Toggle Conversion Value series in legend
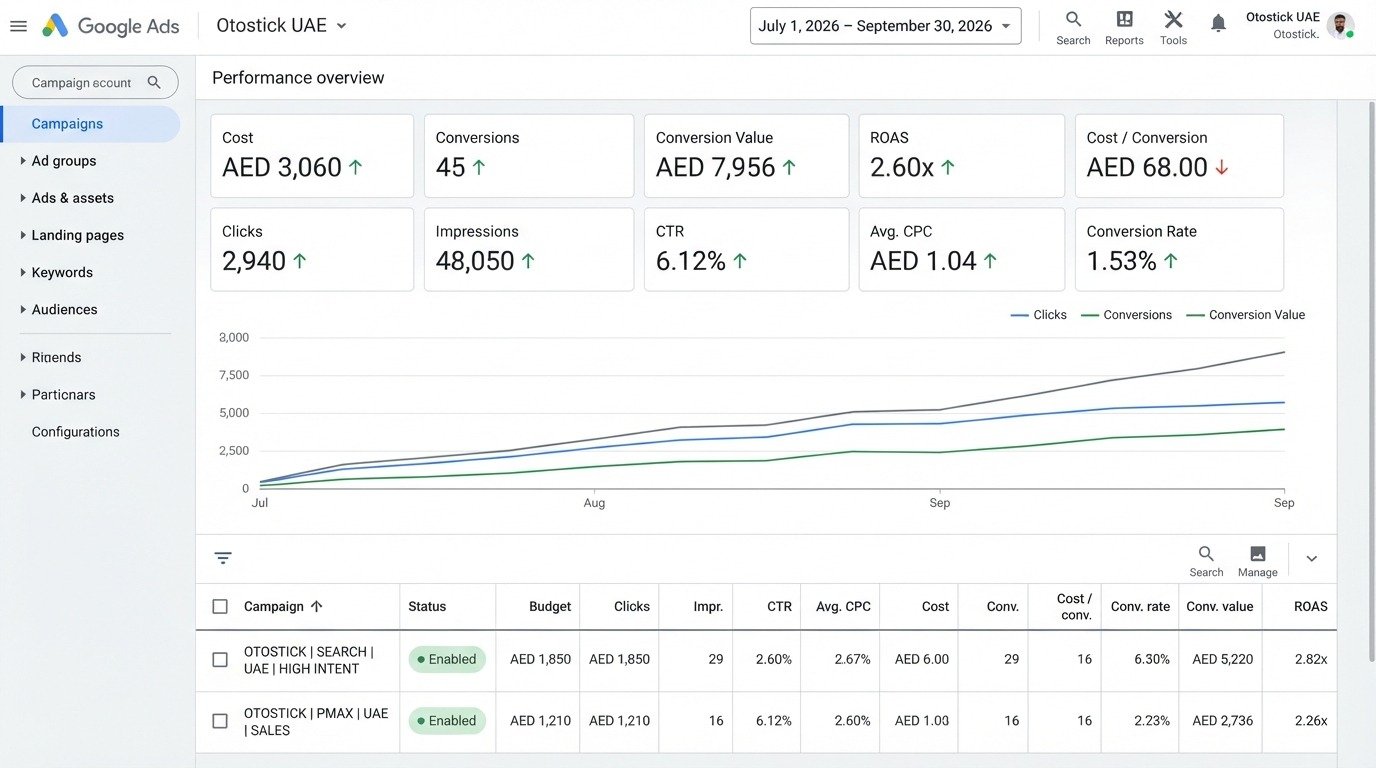 coord(1245,315)
